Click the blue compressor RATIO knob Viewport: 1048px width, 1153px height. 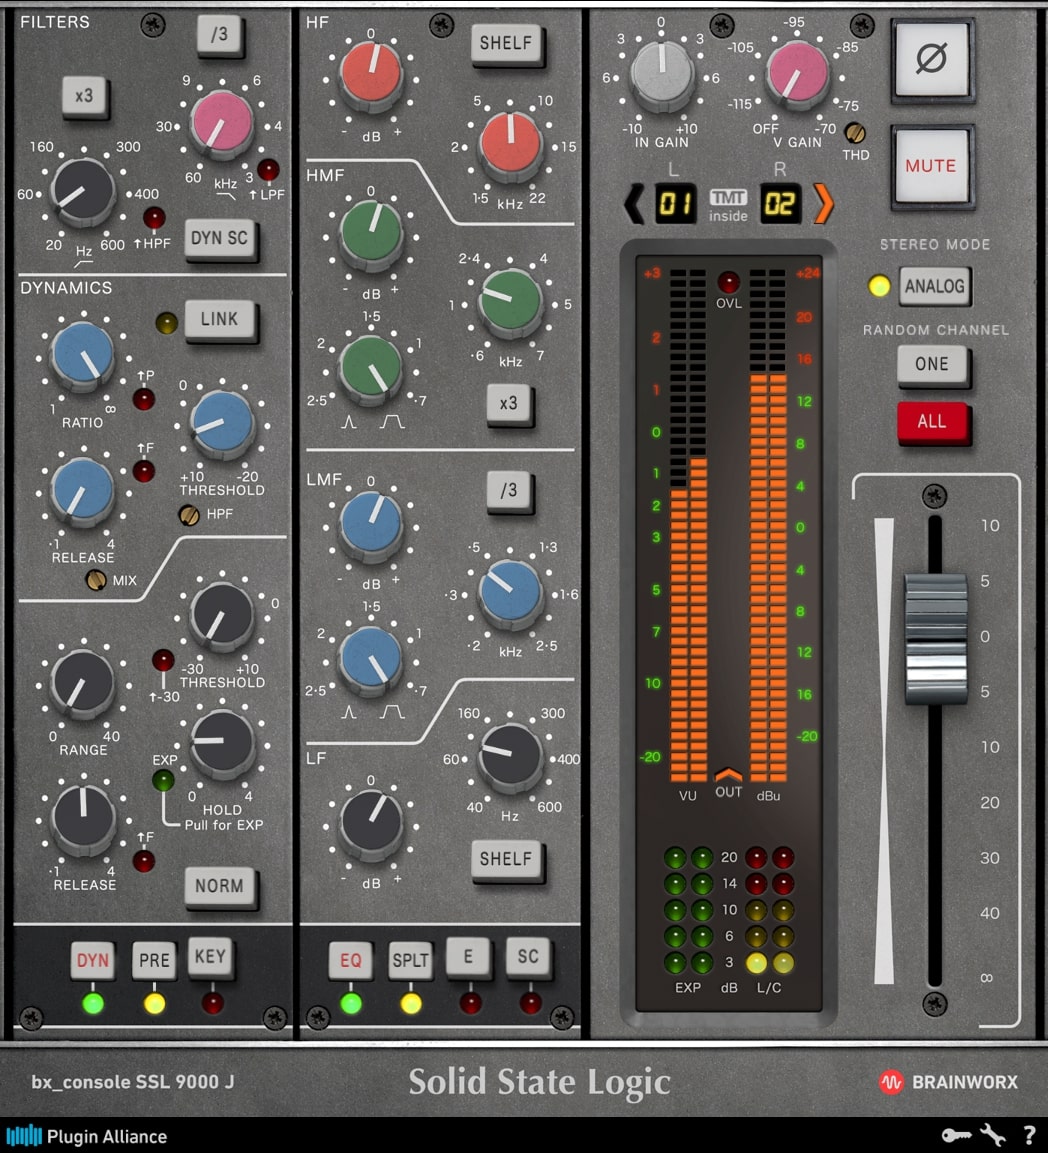tap(83, 354)
